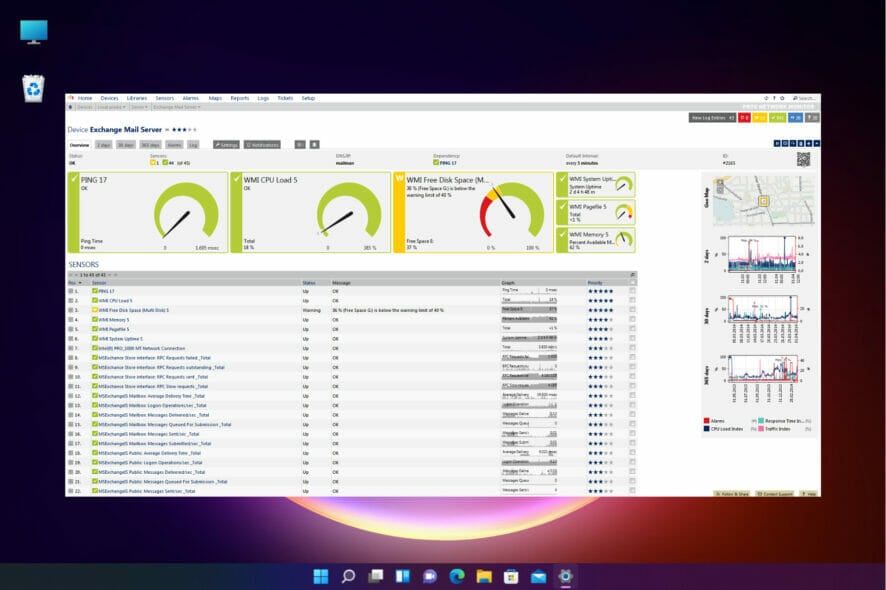
Task: Tick the select-all checkbox in the sensor table header
Action: click(x=632, y=282)
